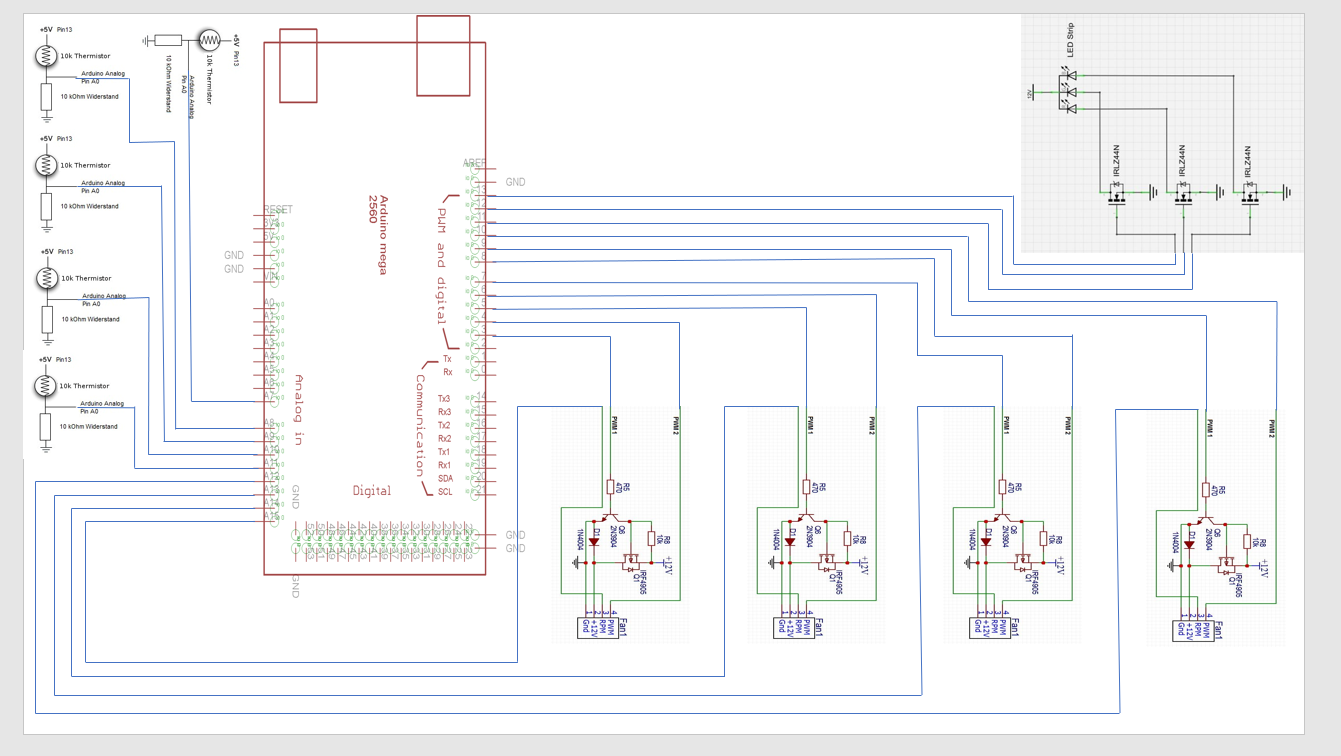Click the ground symbol beside the middle IRLZ44N
This screenshot has height=756, width=1341.
coord(1220,192)
